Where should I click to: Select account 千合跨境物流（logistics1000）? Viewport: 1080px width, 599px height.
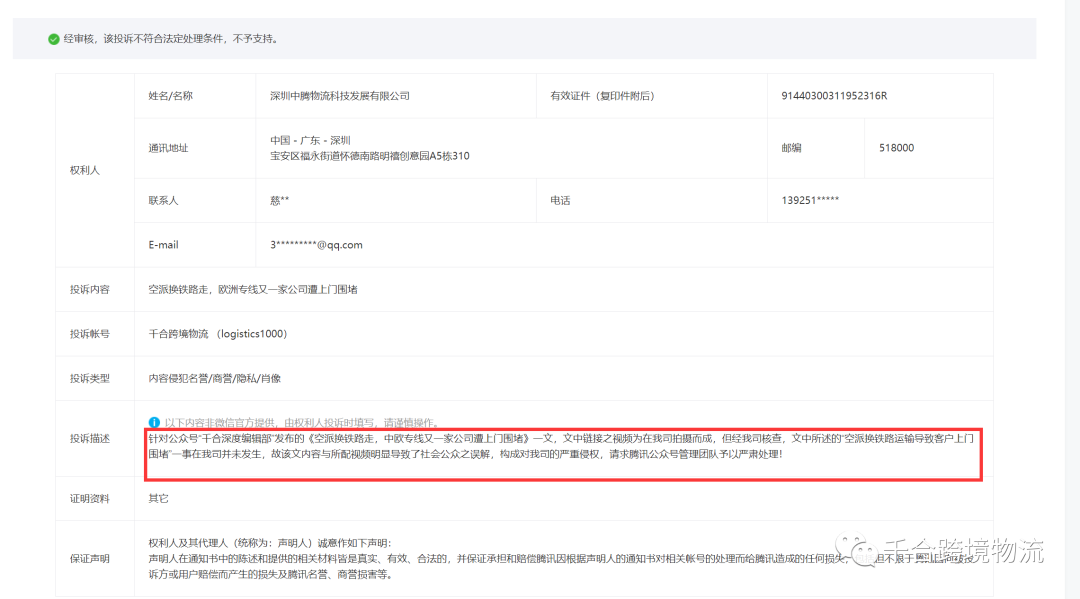click(x=218, y=334)
